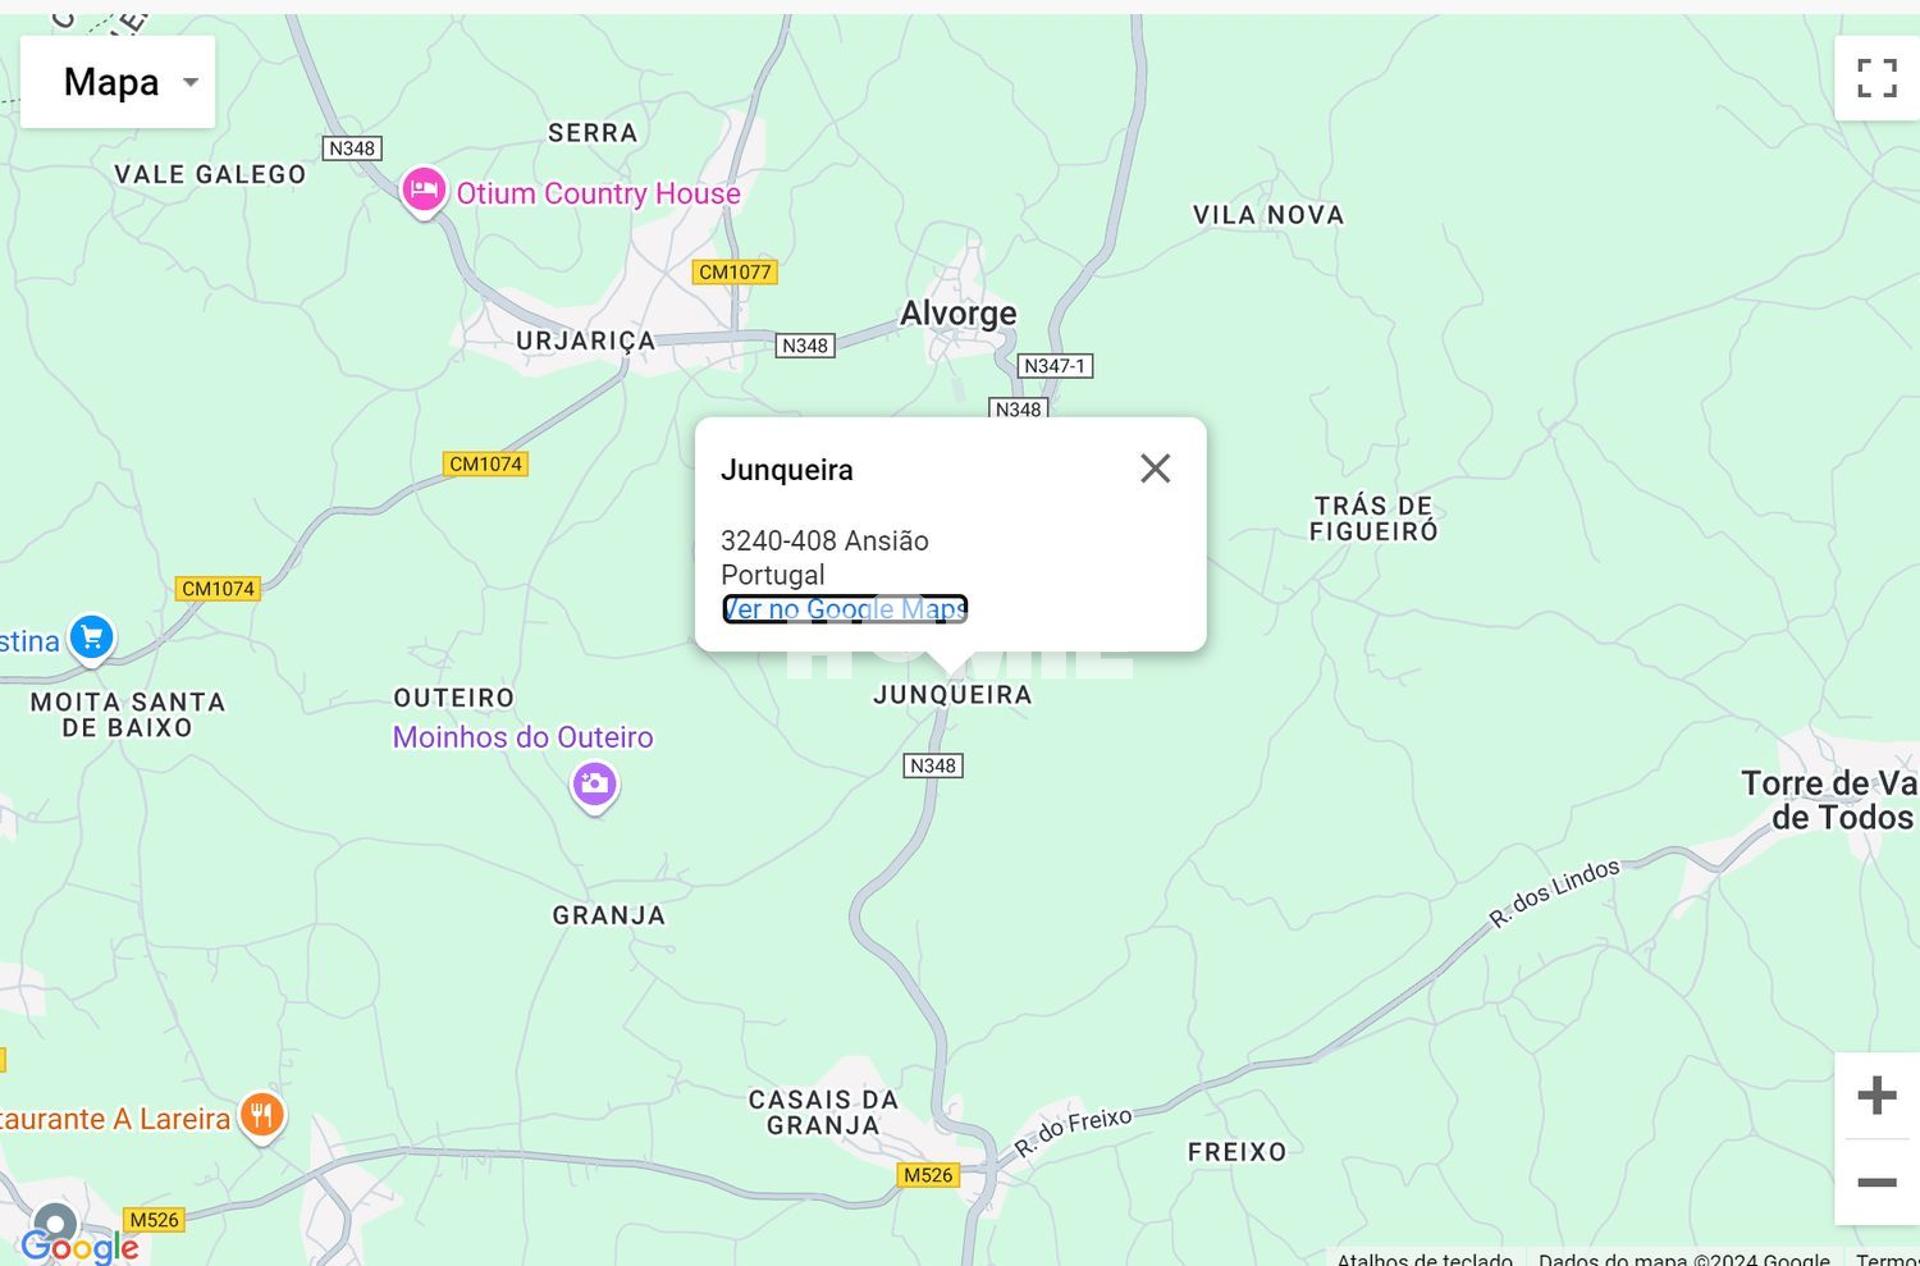1920x1266 pixels.
Task: Click the Otium Country House hotel pin
Action: (x=423, y=189)
